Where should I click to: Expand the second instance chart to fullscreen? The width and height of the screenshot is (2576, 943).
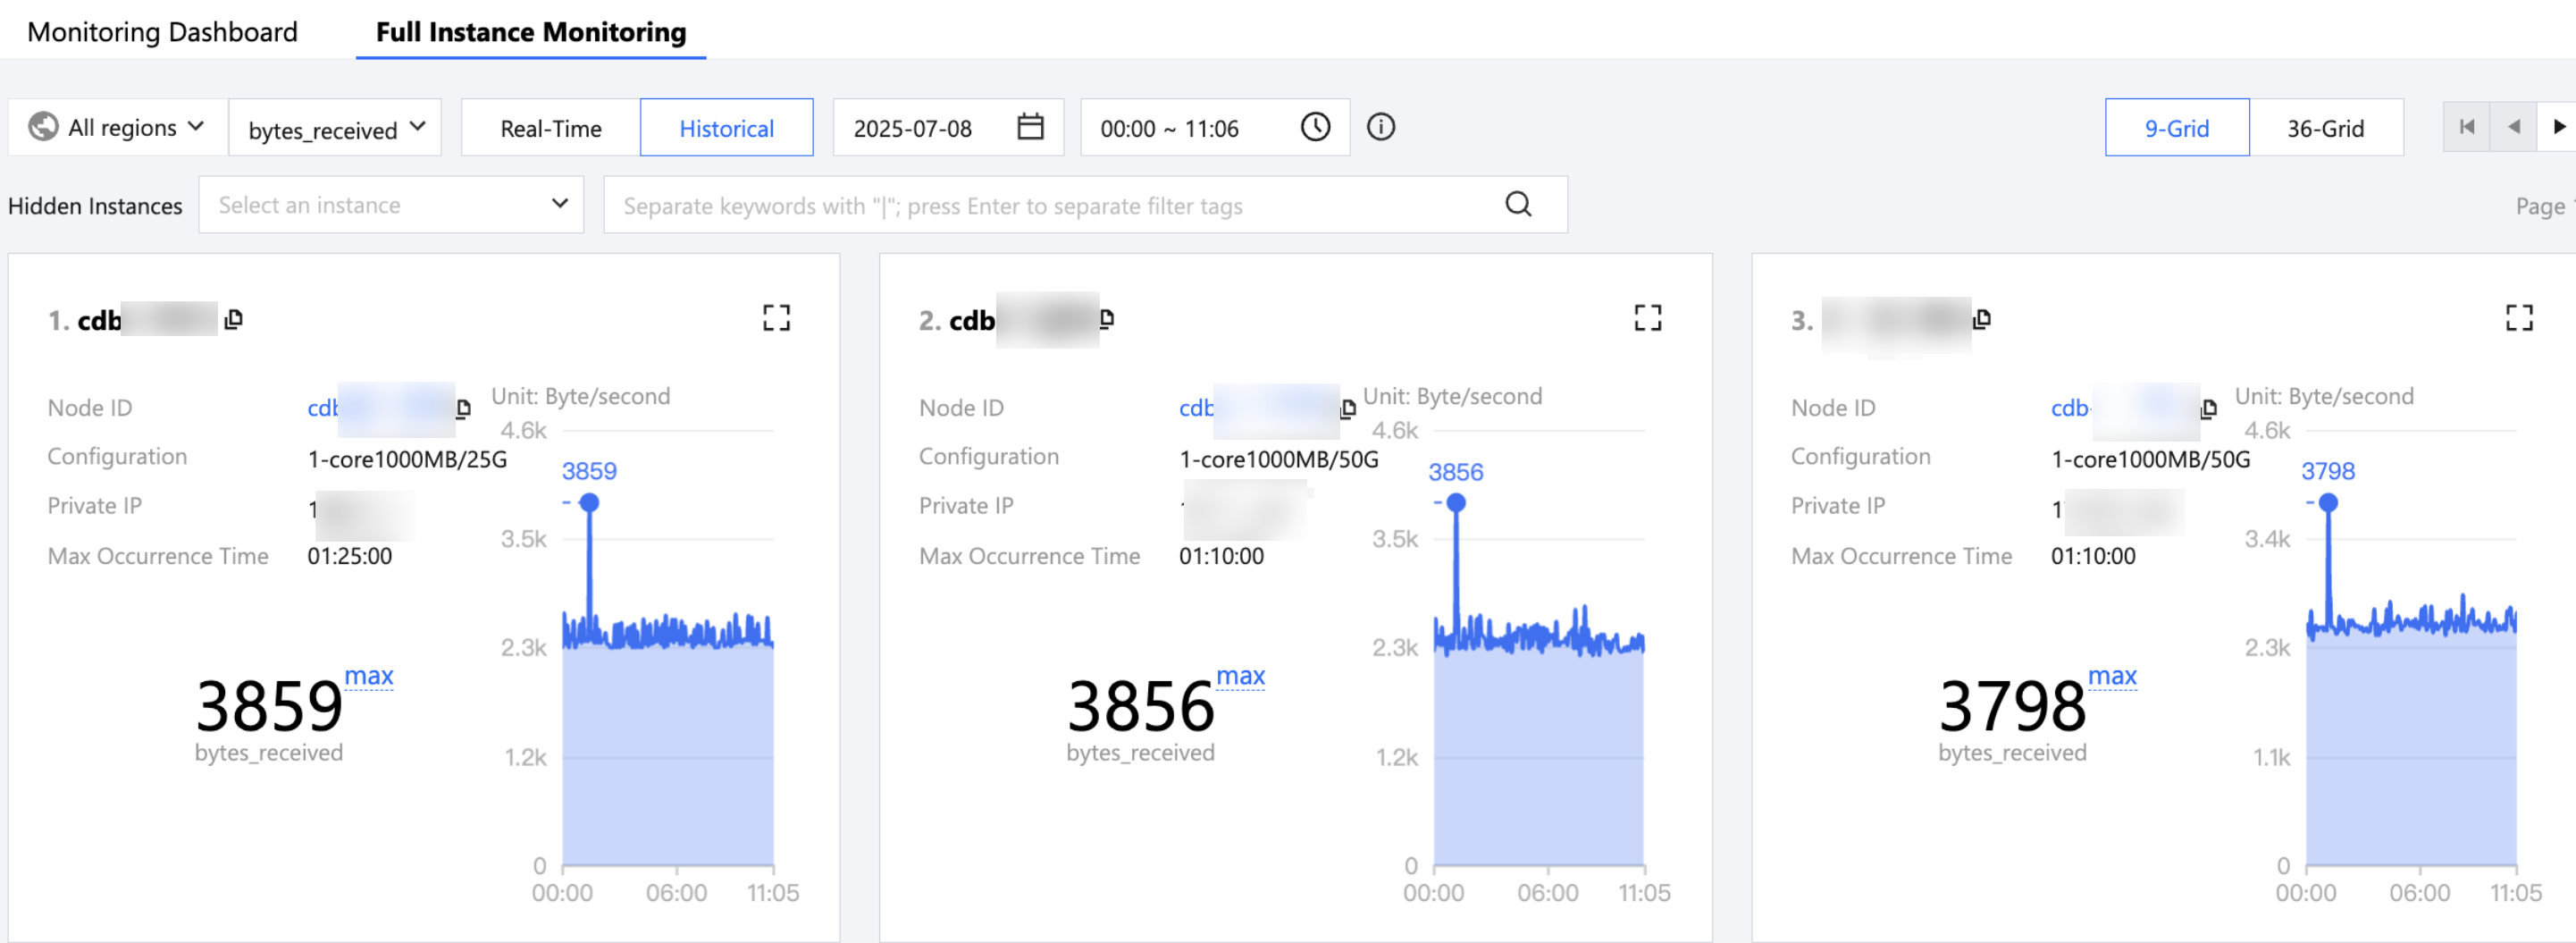[x=1647, y=318]
